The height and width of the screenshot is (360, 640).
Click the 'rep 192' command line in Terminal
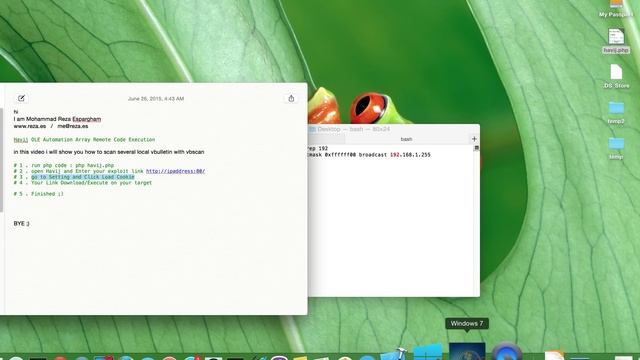318,149
